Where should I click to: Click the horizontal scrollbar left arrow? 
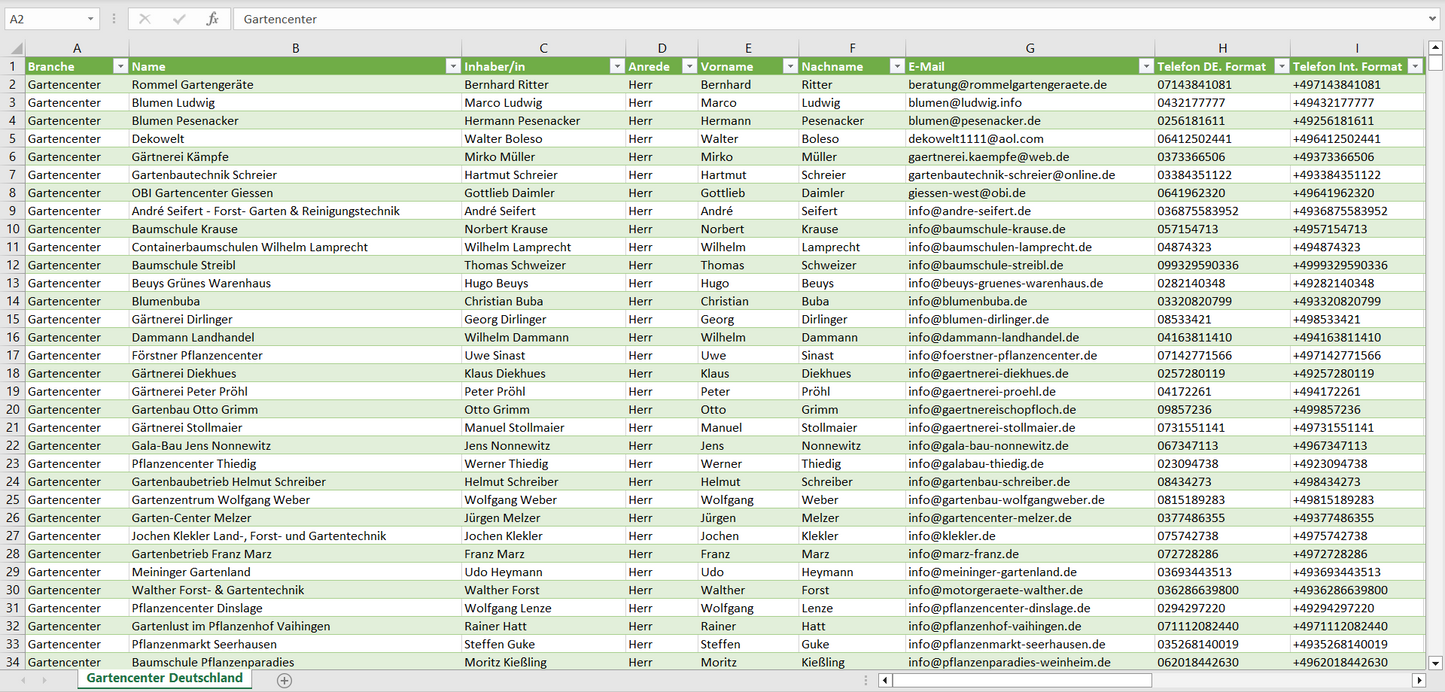[x=884, y=680]
